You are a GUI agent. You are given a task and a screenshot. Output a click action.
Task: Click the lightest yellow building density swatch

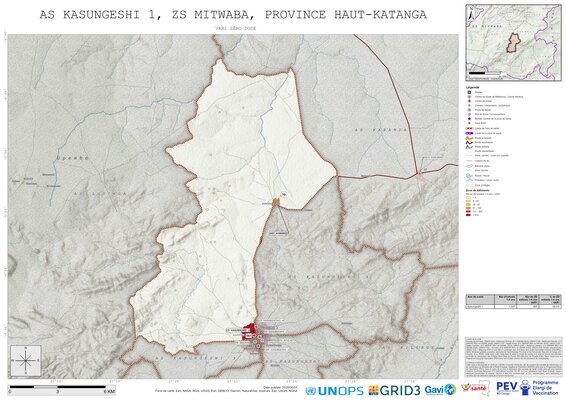tap(469, 198)
